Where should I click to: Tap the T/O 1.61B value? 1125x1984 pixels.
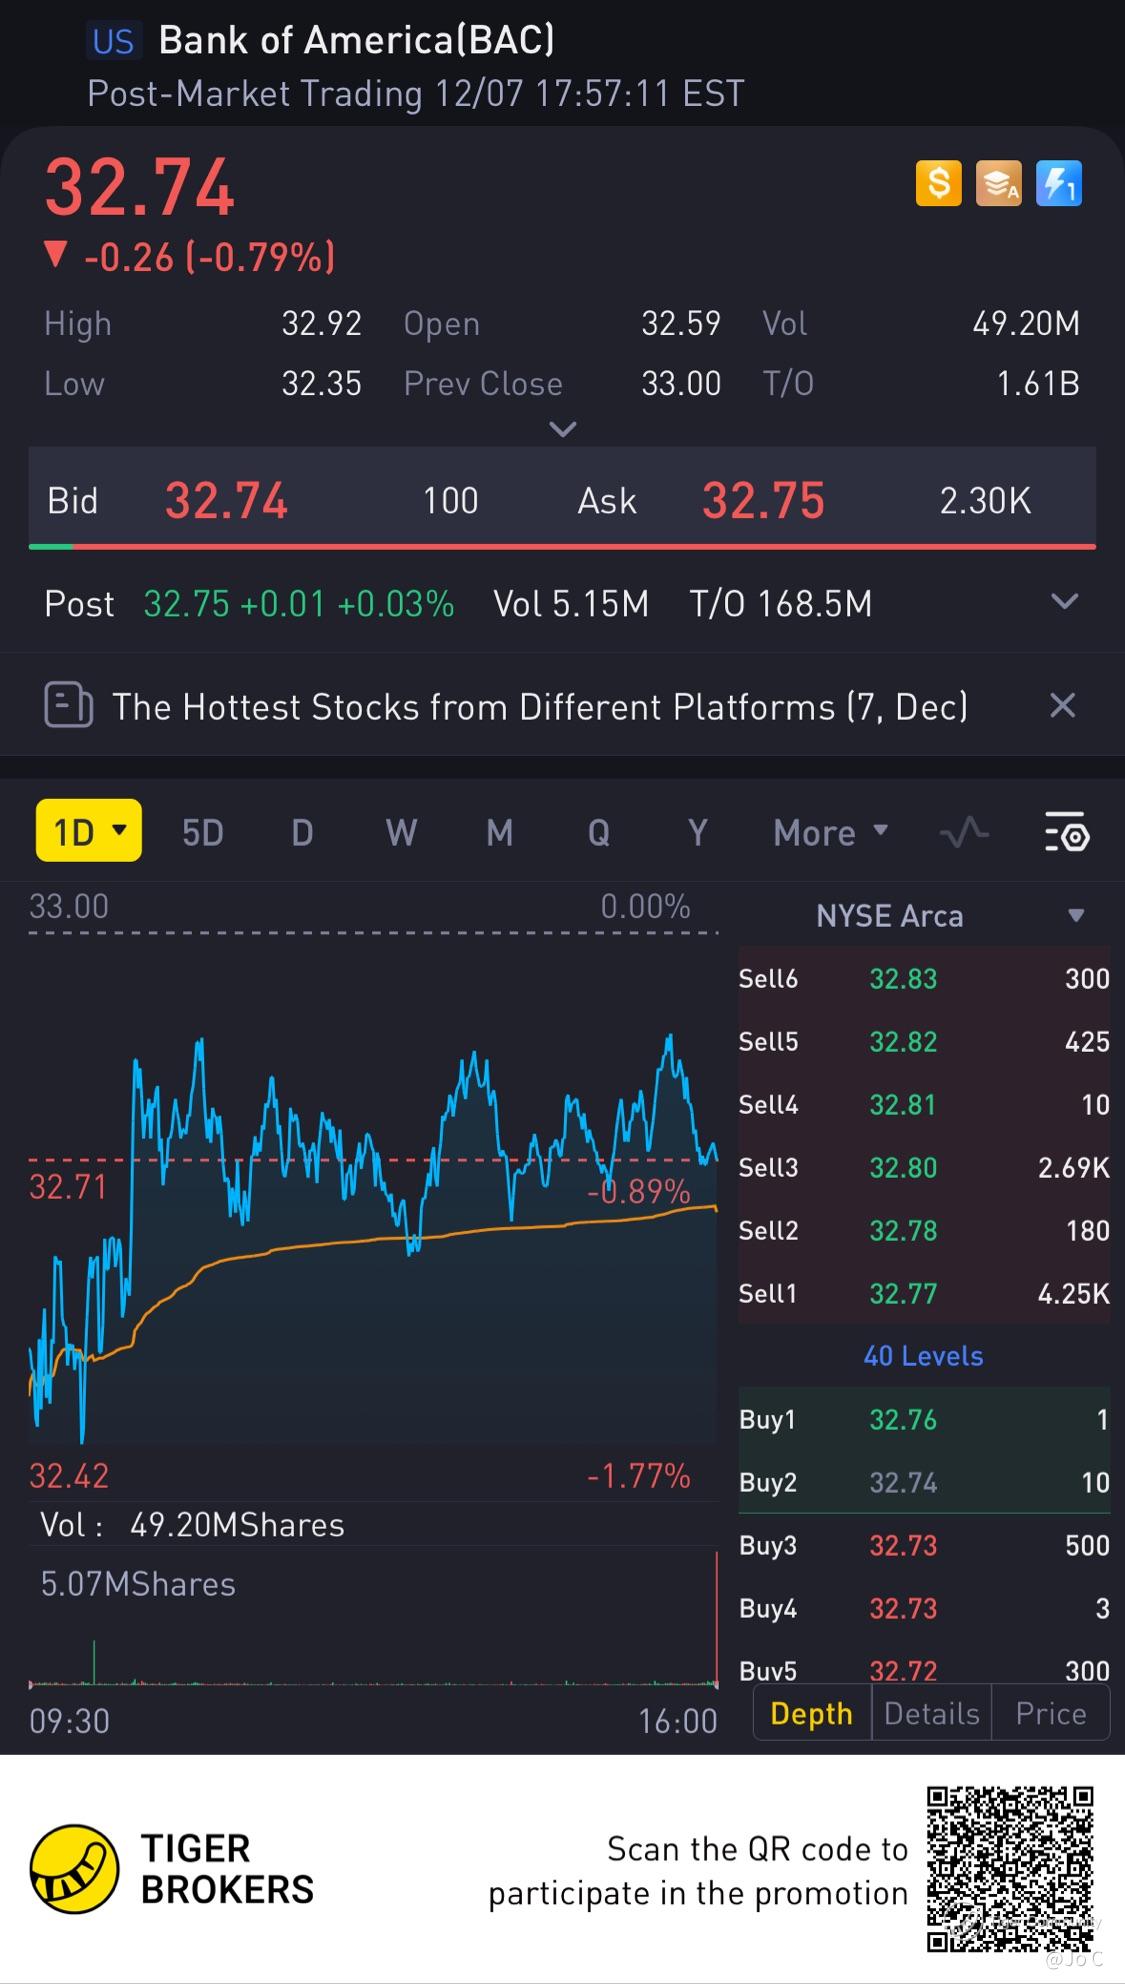(1038, 383)
